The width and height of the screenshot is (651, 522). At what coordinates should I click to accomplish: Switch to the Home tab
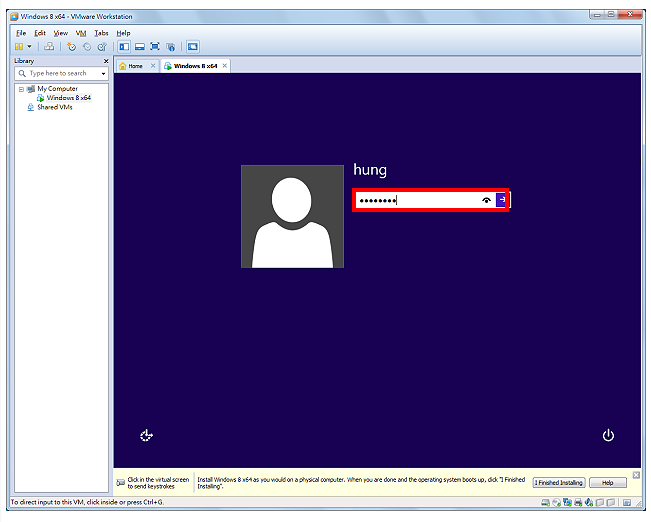pyautogui.click(x=135, y=66)
